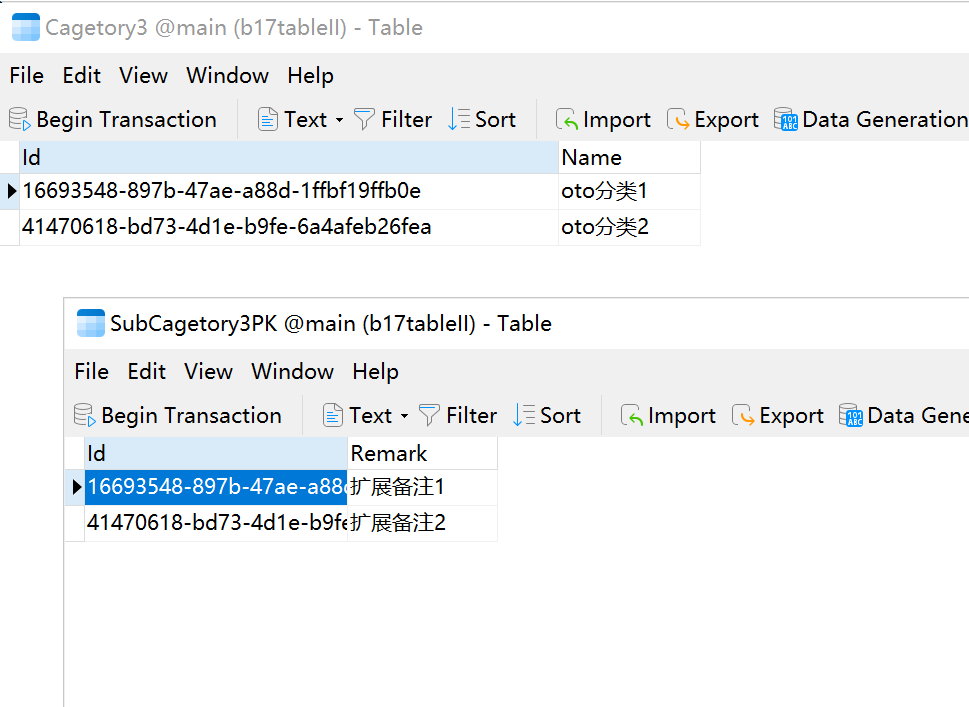Click Sort label in SubCagetory3PK toolbar
Image resolution: width=969 pixels, height=707 pixels.
(x=560, y=415)
